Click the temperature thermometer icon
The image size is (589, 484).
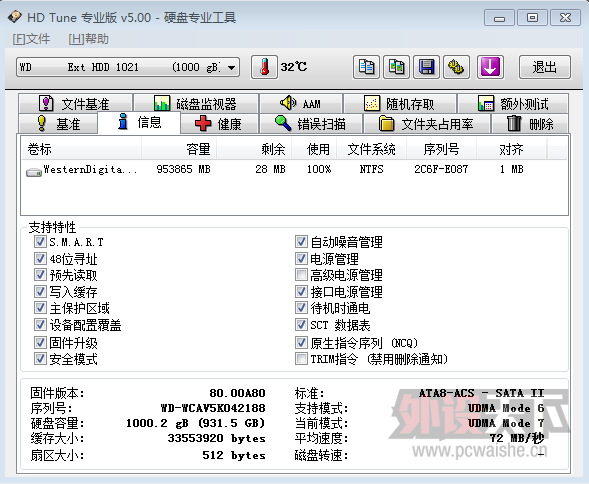[264, 67]
